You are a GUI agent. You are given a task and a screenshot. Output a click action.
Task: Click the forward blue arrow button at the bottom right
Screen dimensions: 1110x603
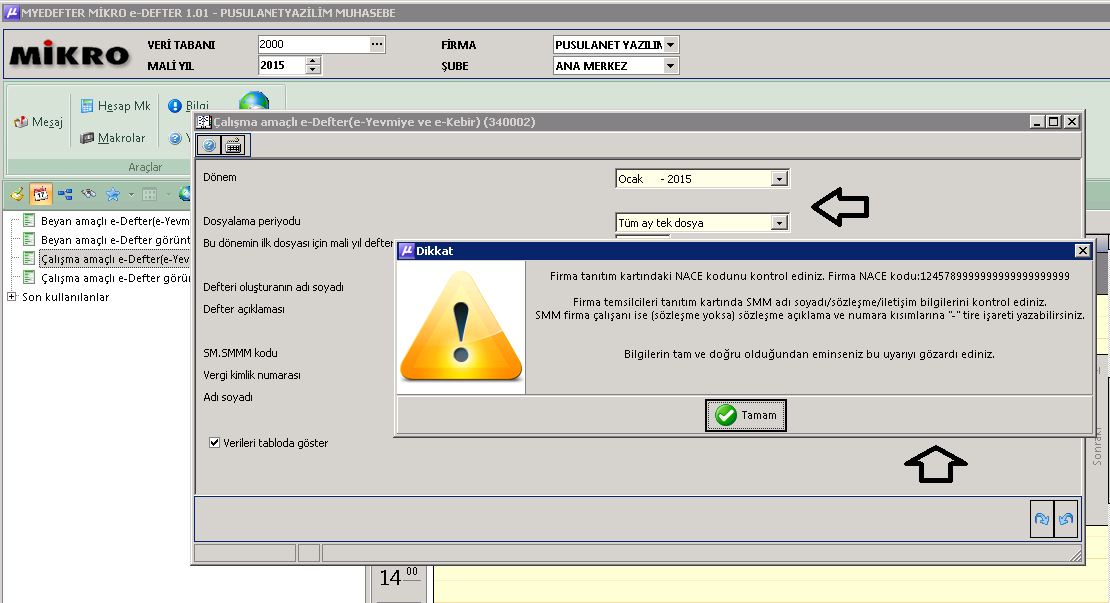pyautogui.click(x=1041, y=519)
